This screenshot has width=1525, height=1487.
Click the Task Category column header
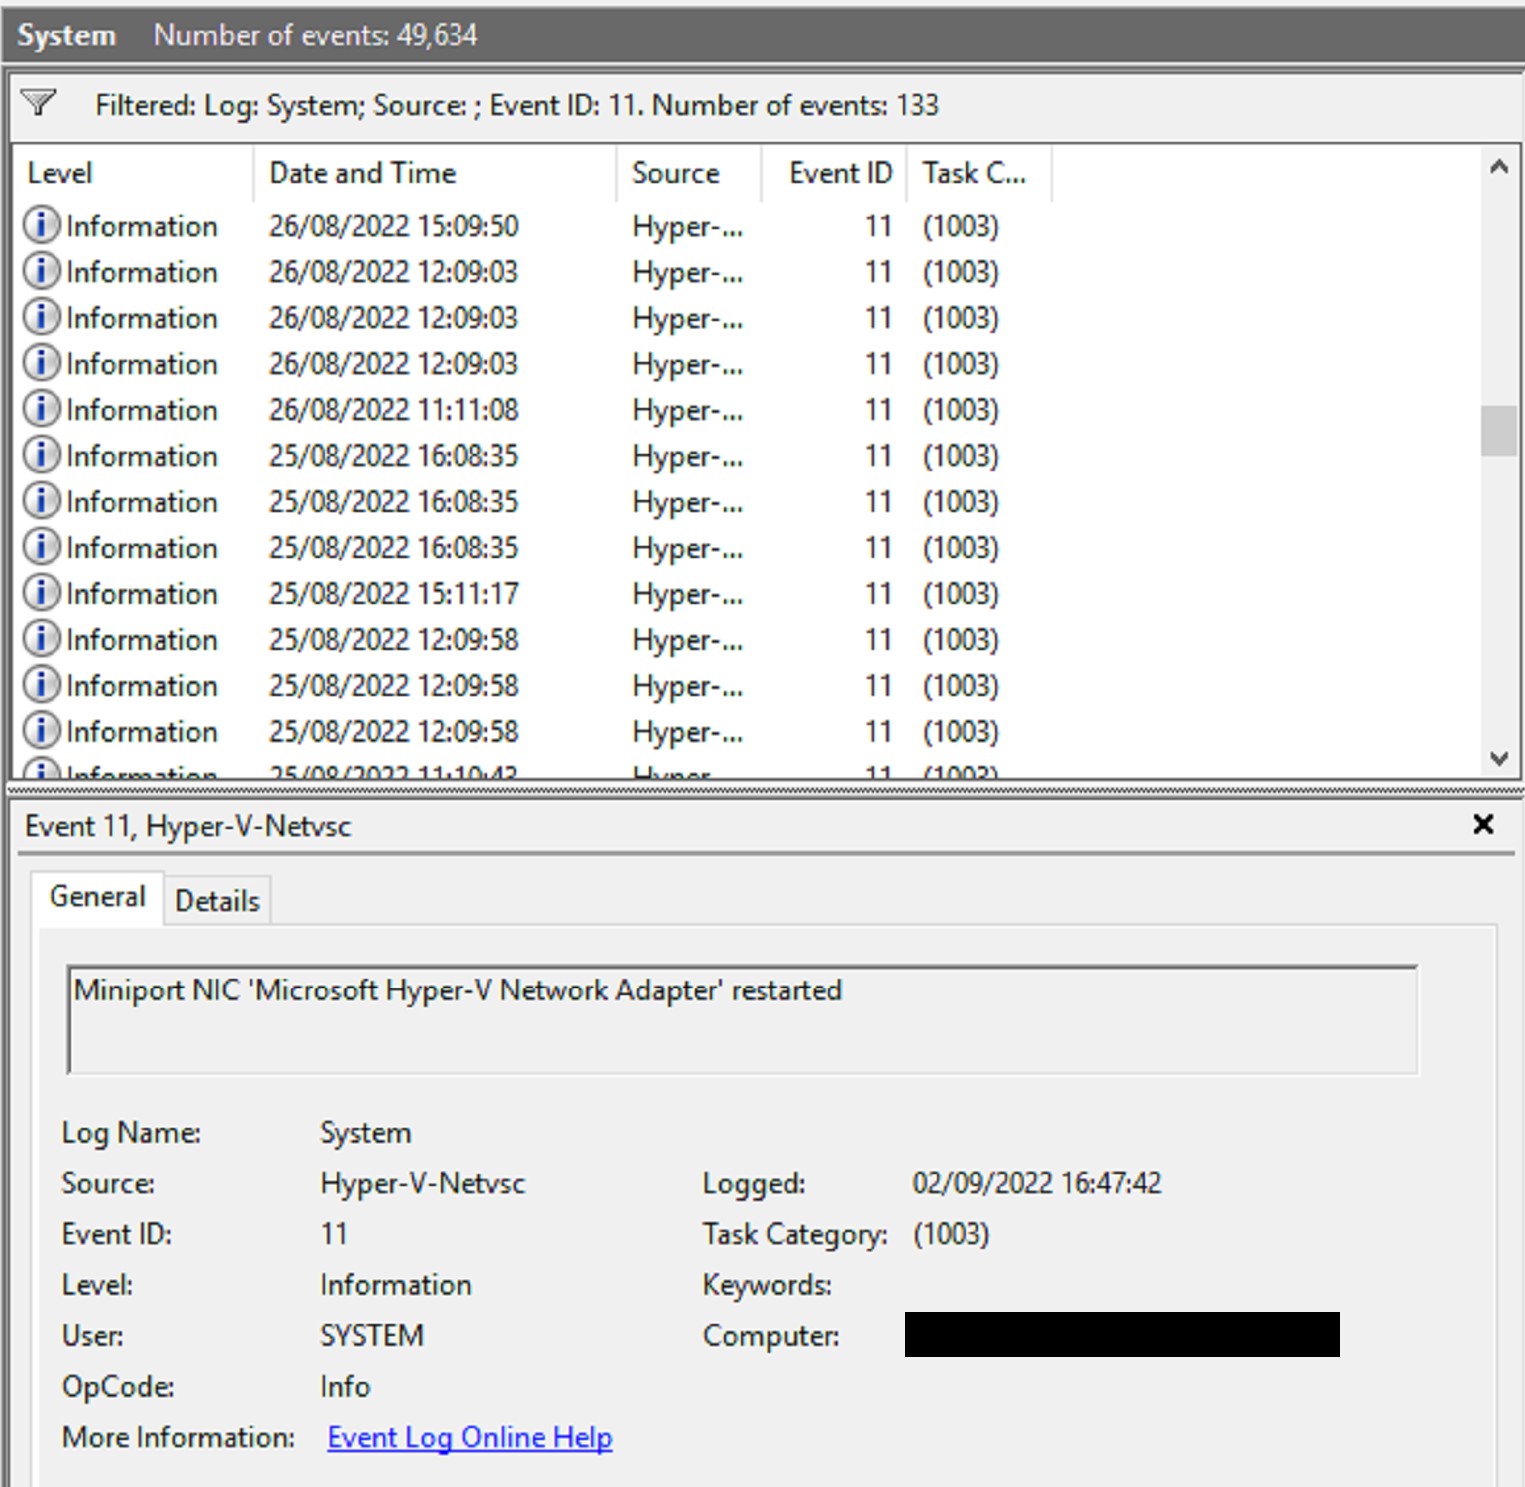[974, 174]
